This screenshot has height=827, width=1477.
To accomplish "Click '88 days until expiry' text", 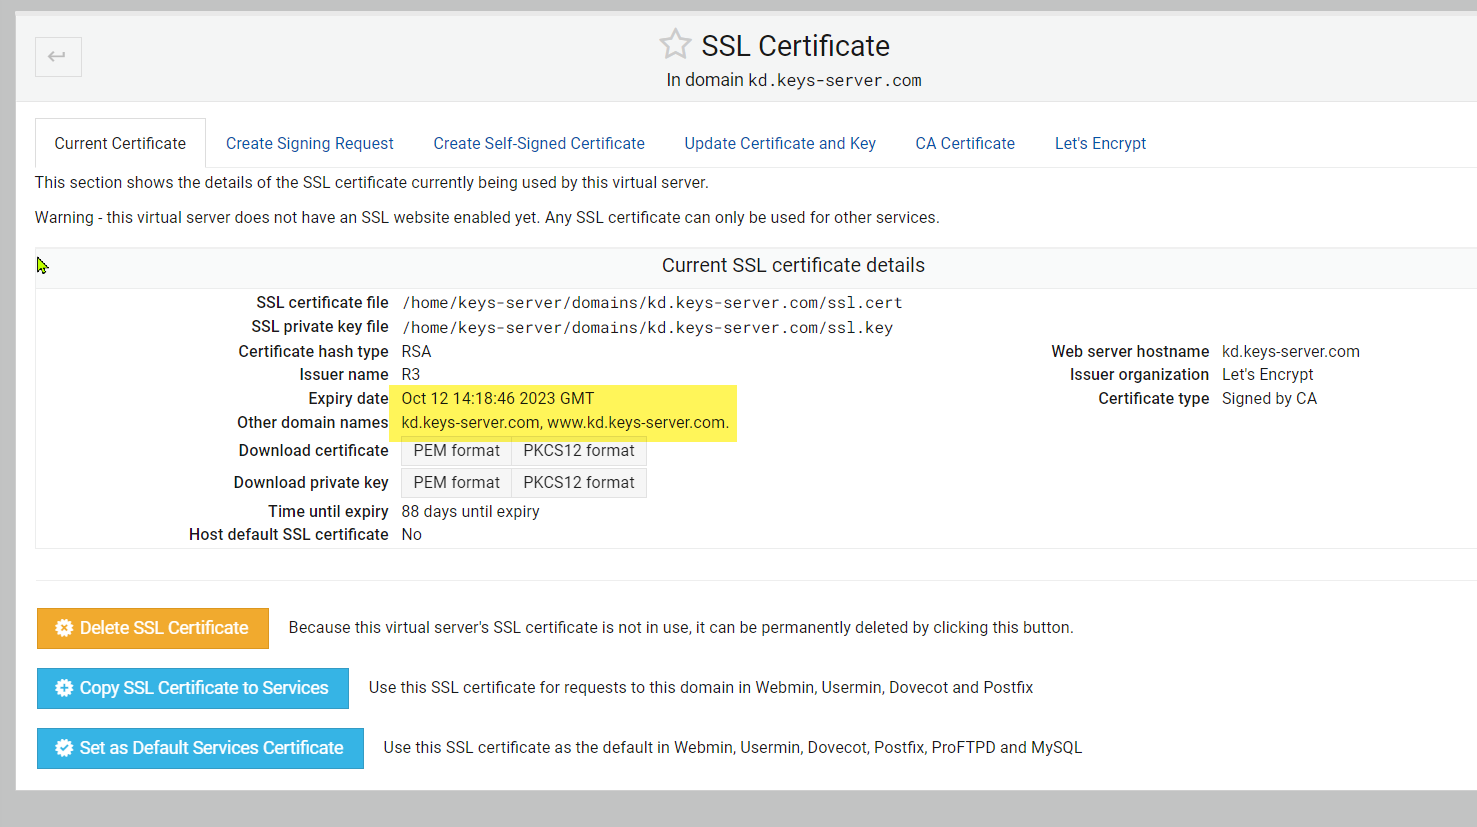I will pos(470,511).
